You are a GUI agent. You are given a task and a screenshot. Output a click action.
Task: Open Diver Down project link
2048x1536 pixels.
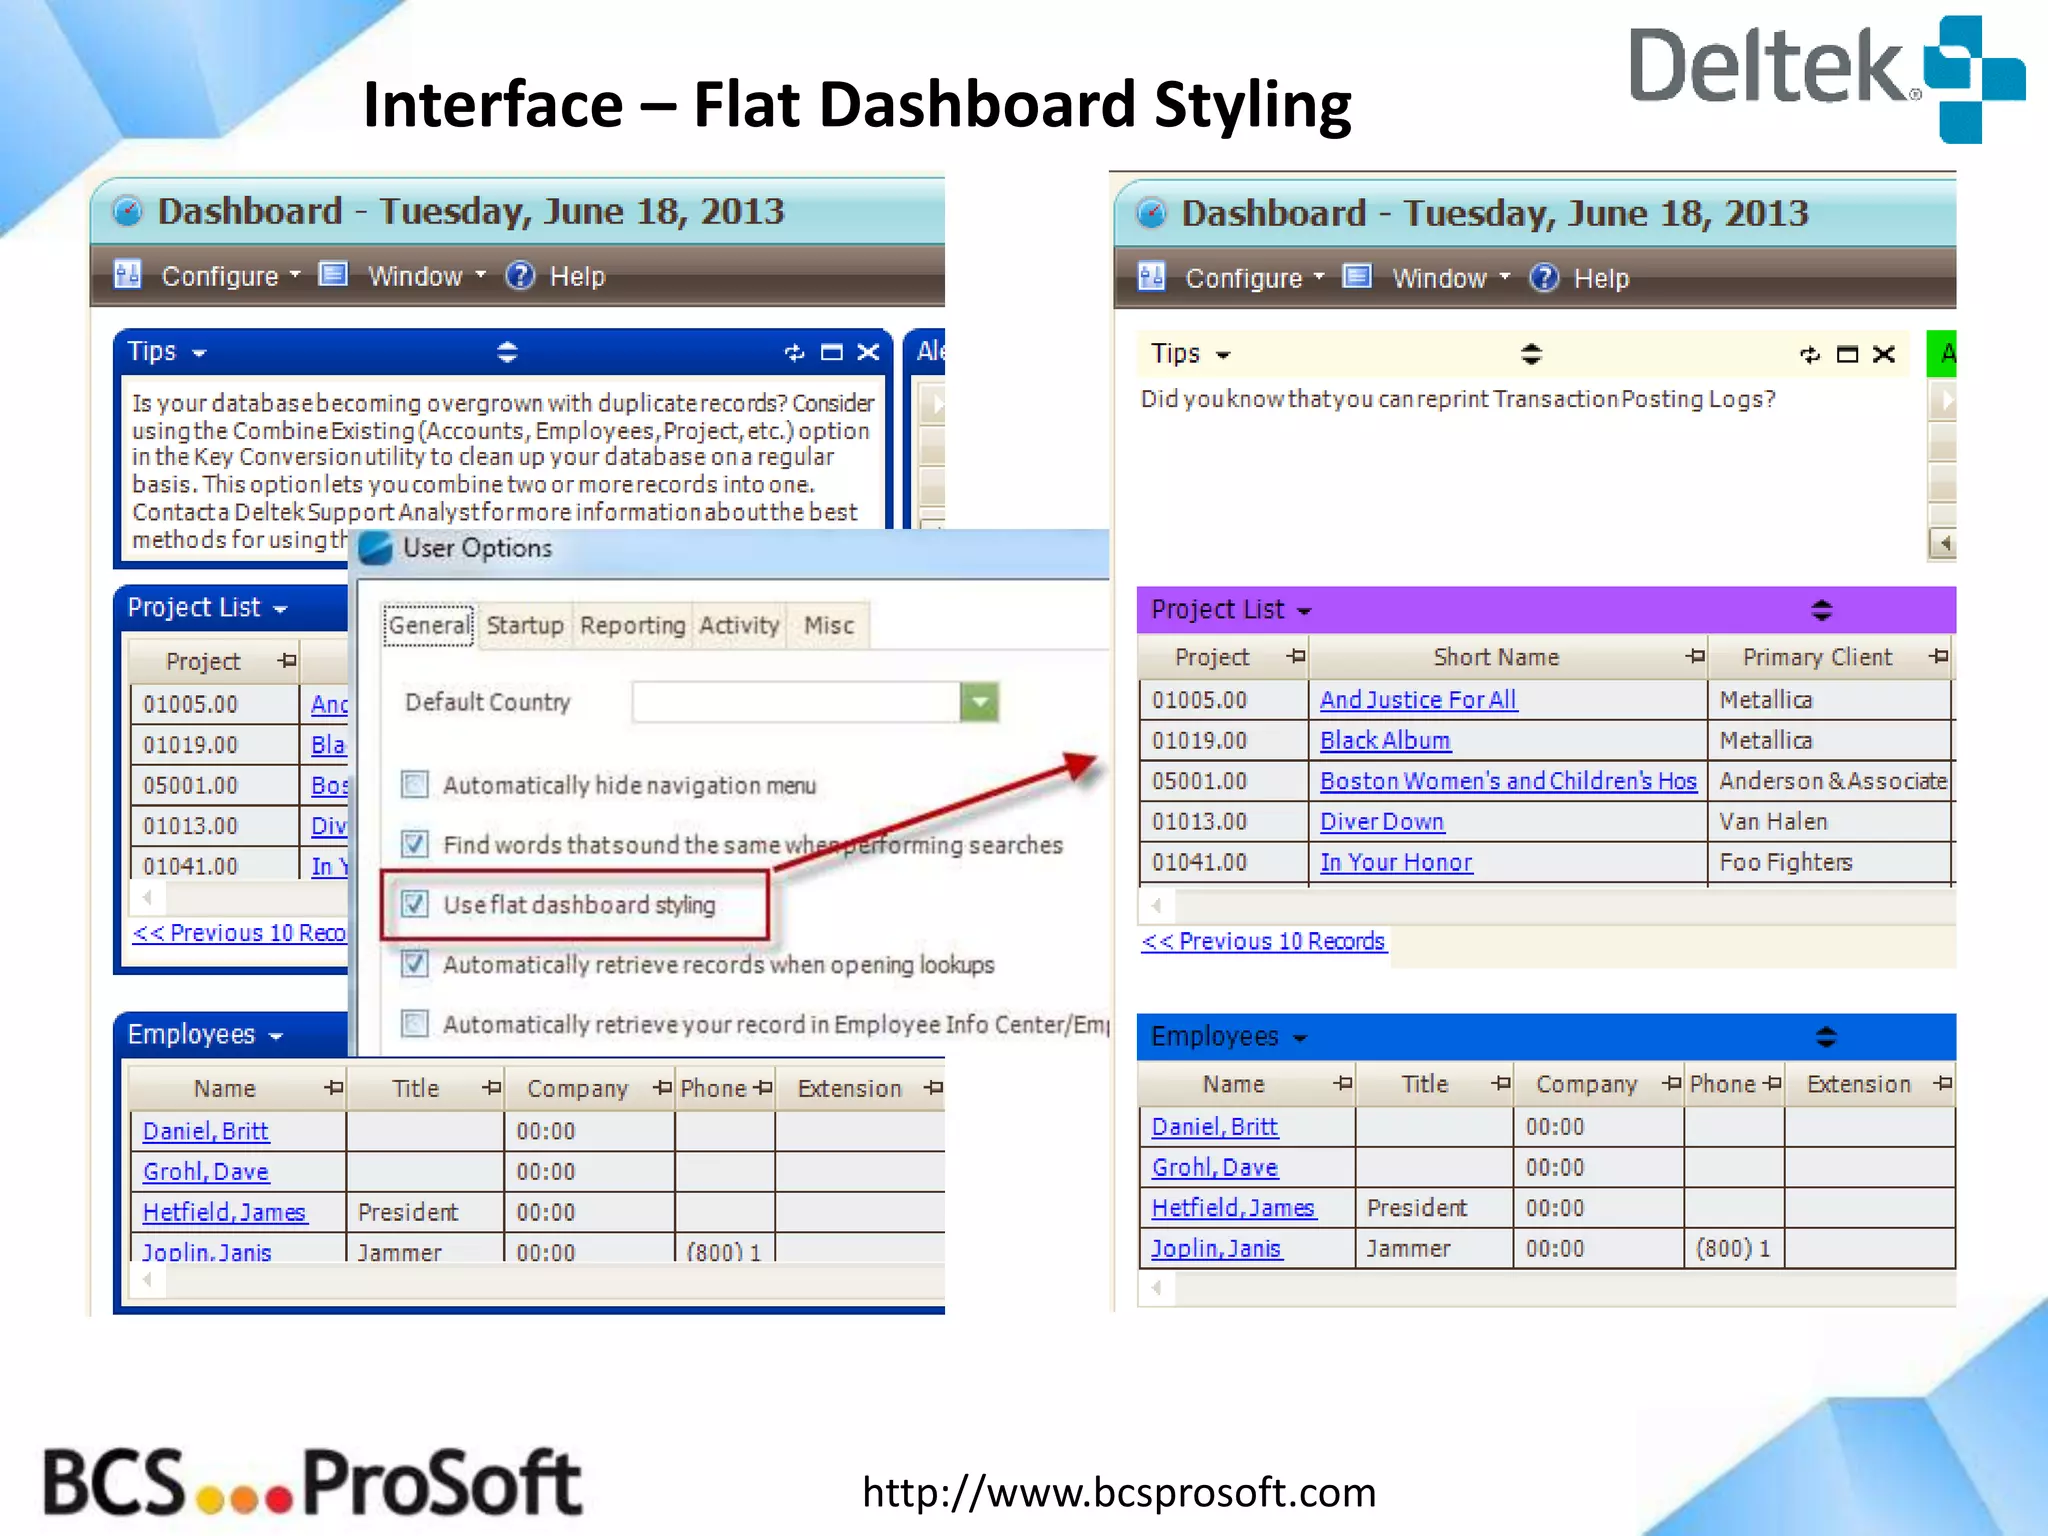(1382, 822)
